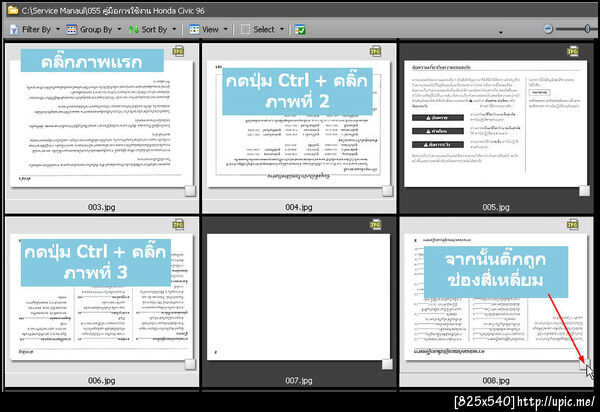Click the file name 006.jpg
This screenshot has width=600, height=412.
pos(101,380)
